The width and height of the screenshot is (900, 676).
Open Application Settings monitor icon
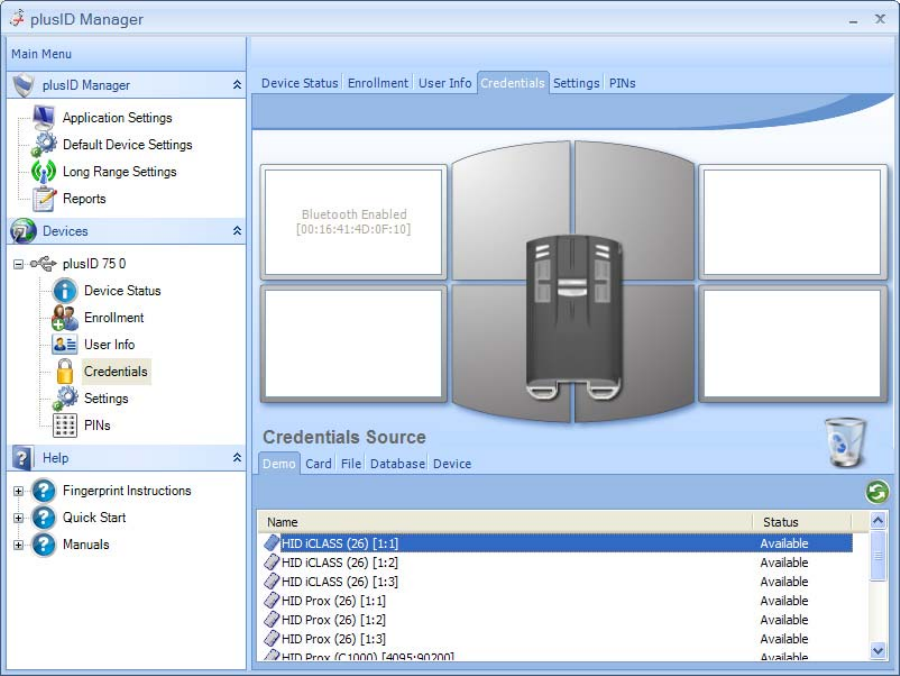(x=44, y=117)
